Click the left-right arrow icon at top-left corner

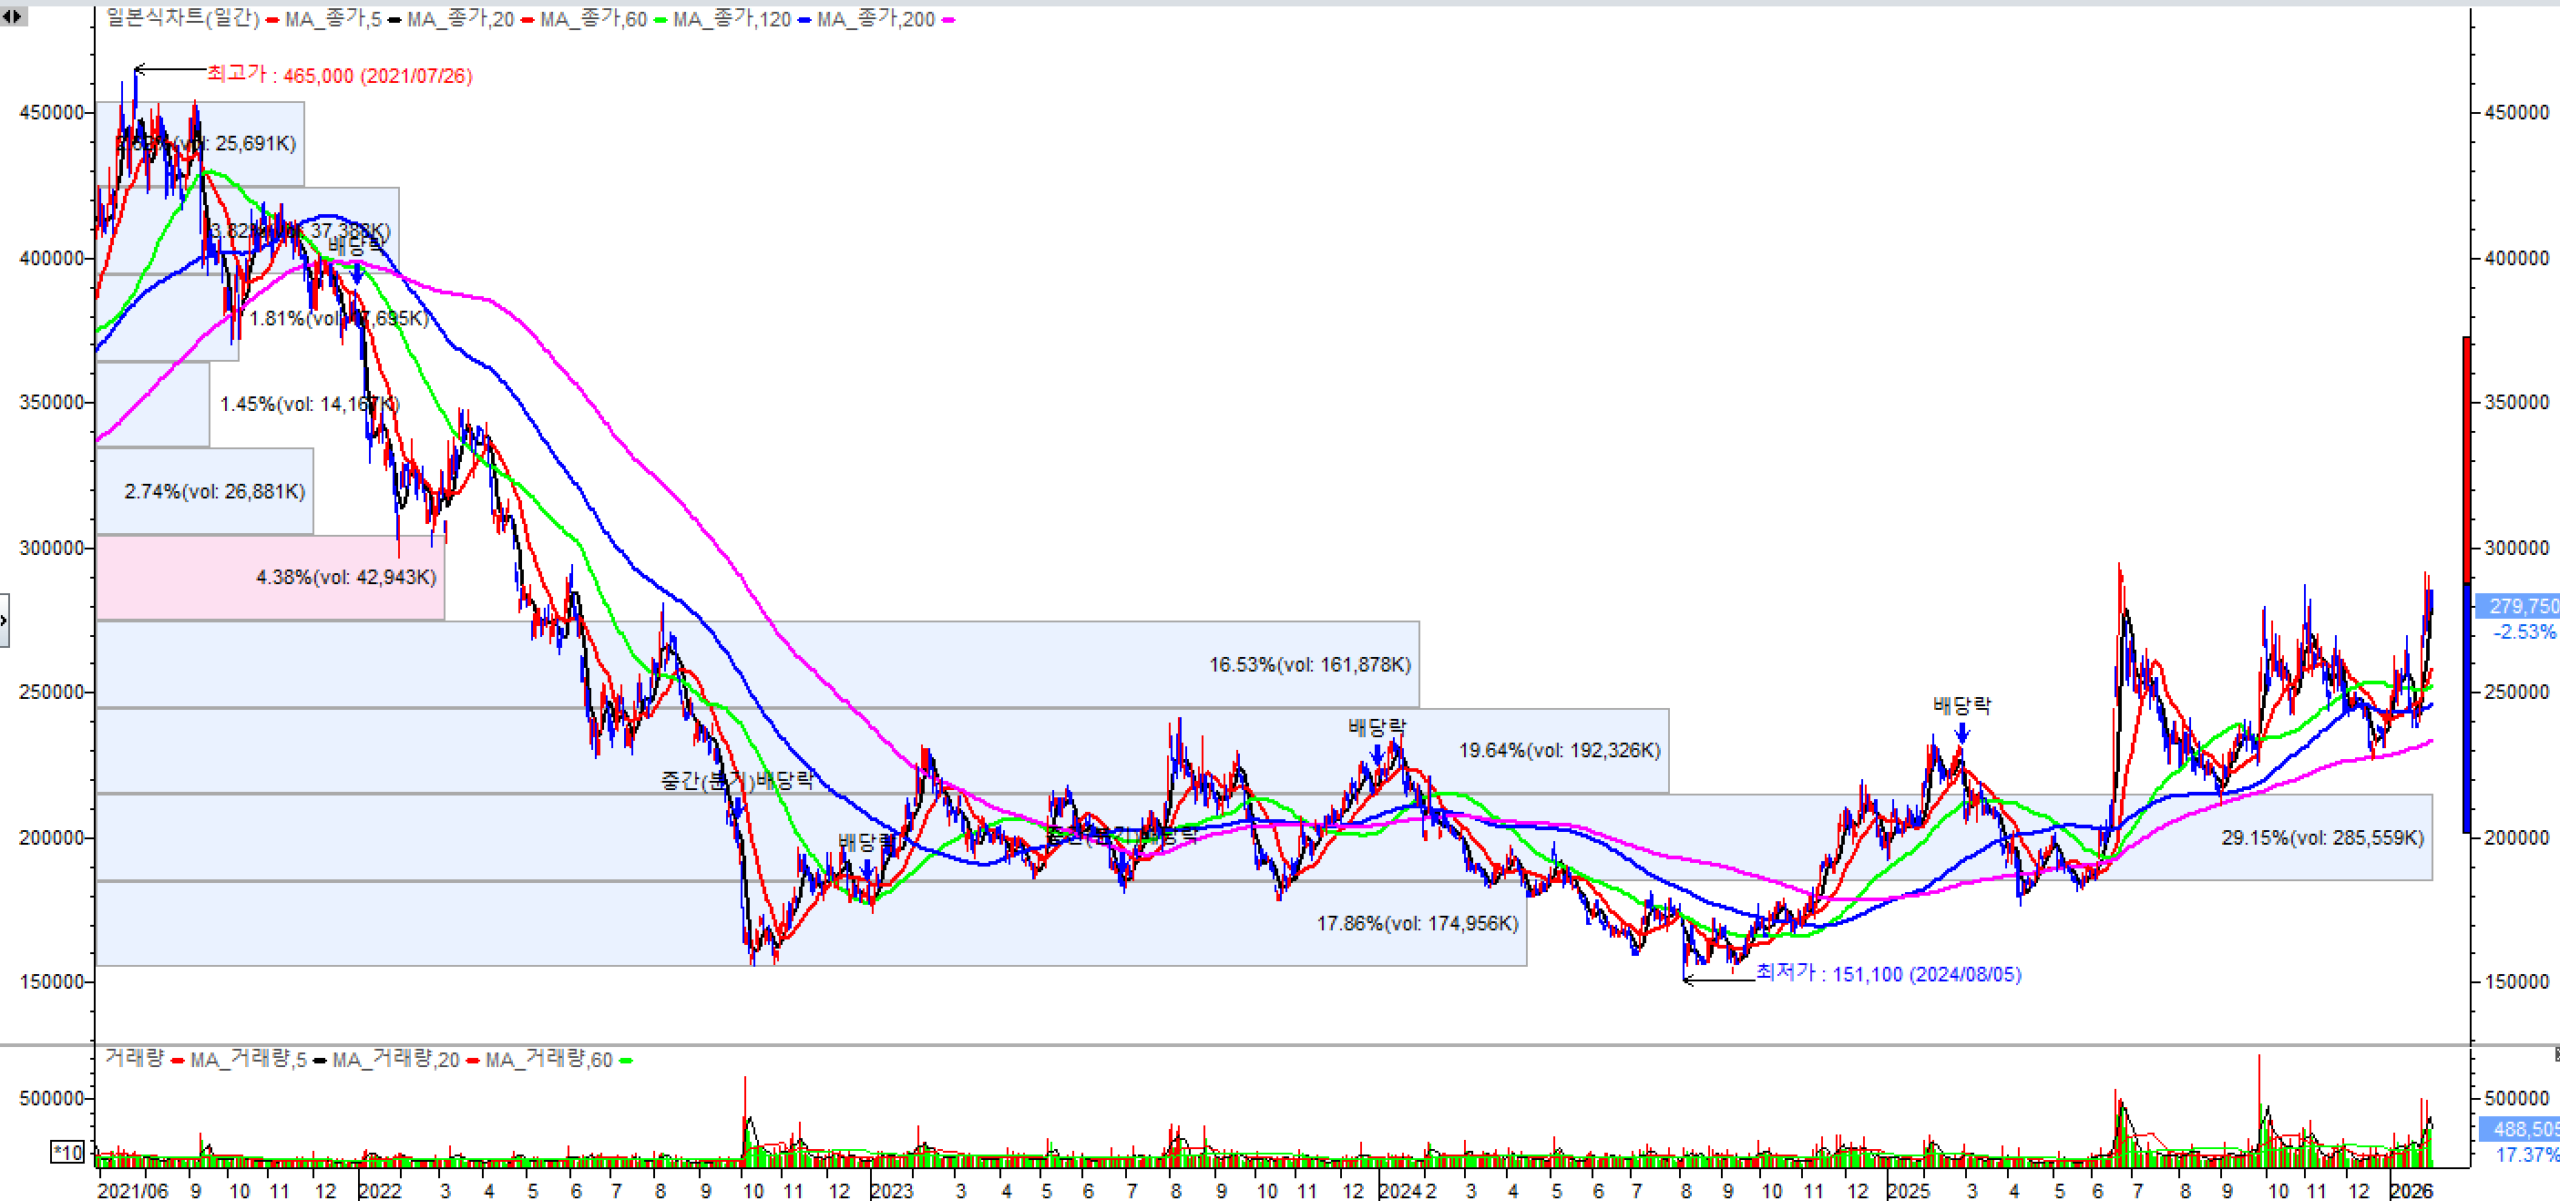click(12, 16)
